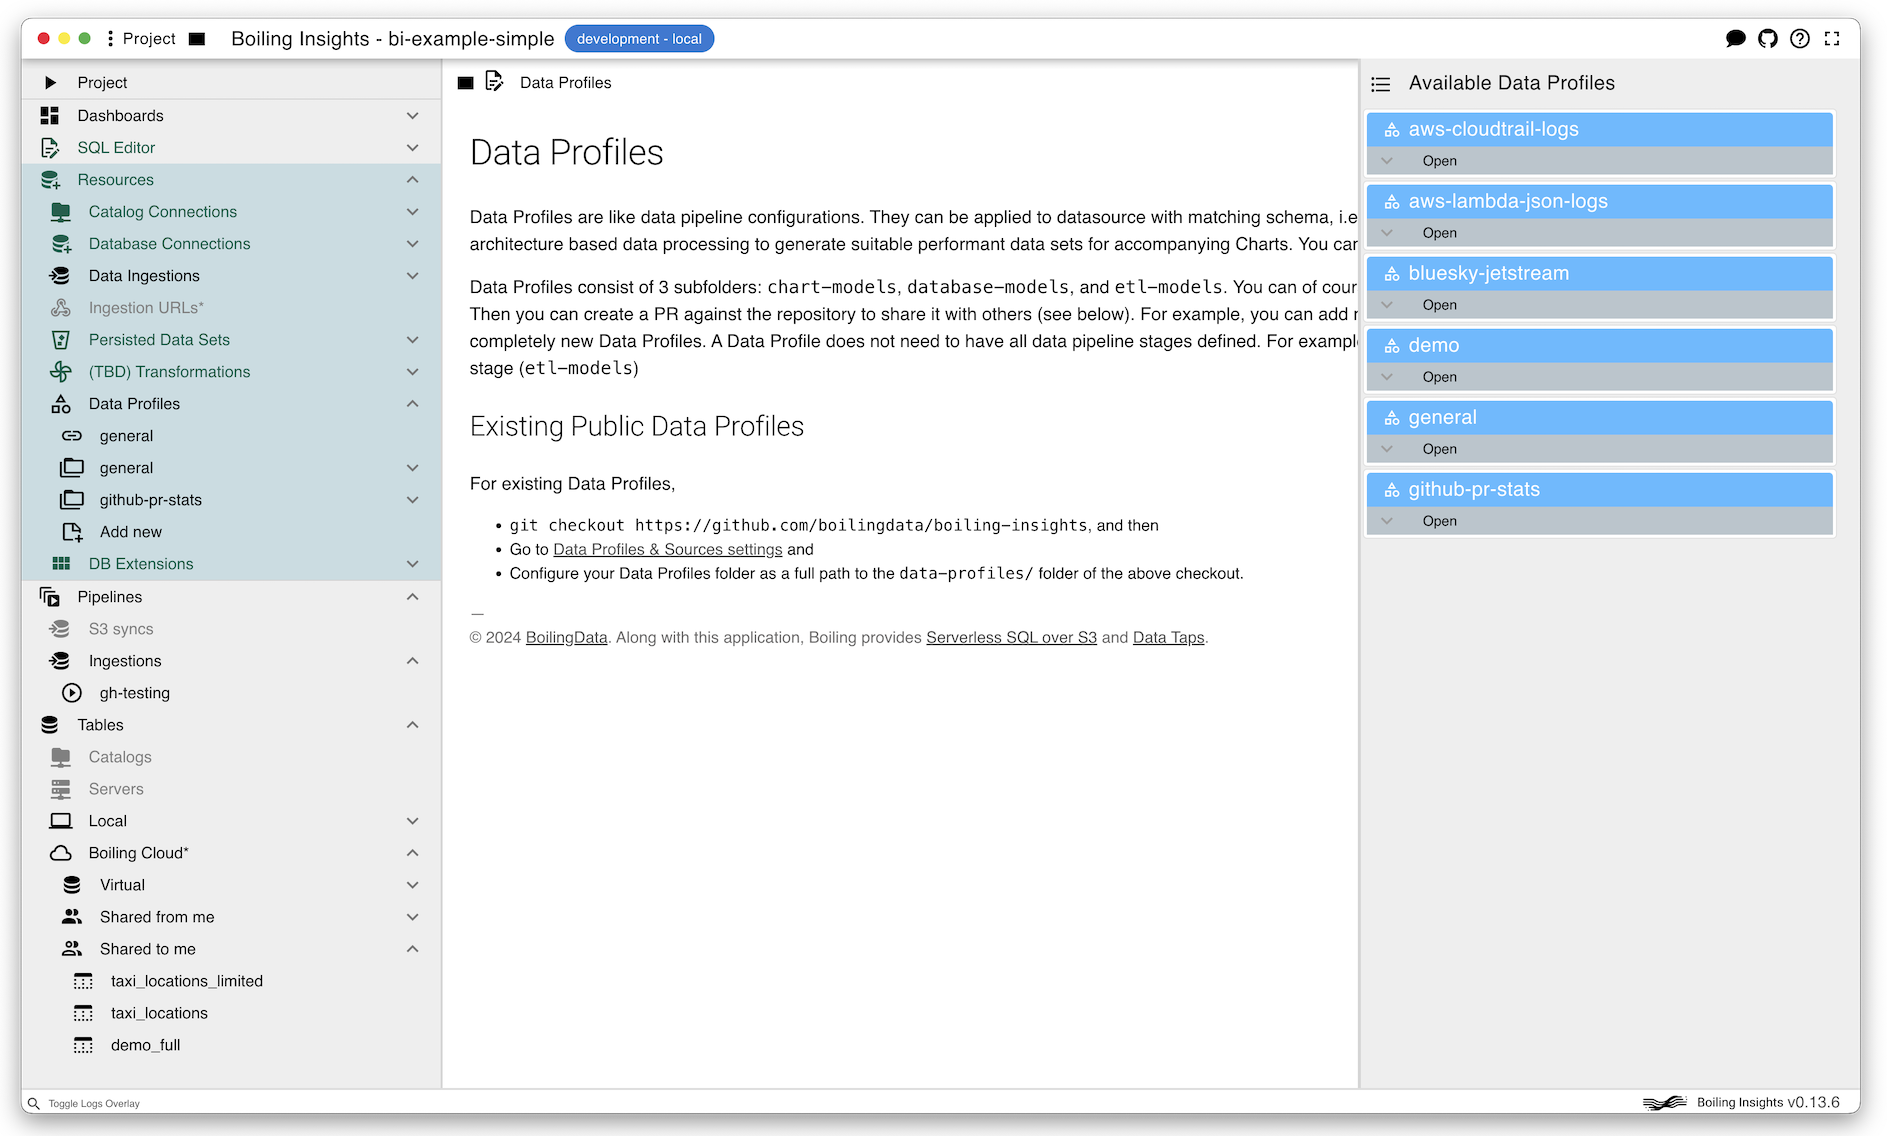This screenshot has width=1887, height=1136.
Task: Open the gh-testing ingestion play icon
Action: tap(71, 692)
